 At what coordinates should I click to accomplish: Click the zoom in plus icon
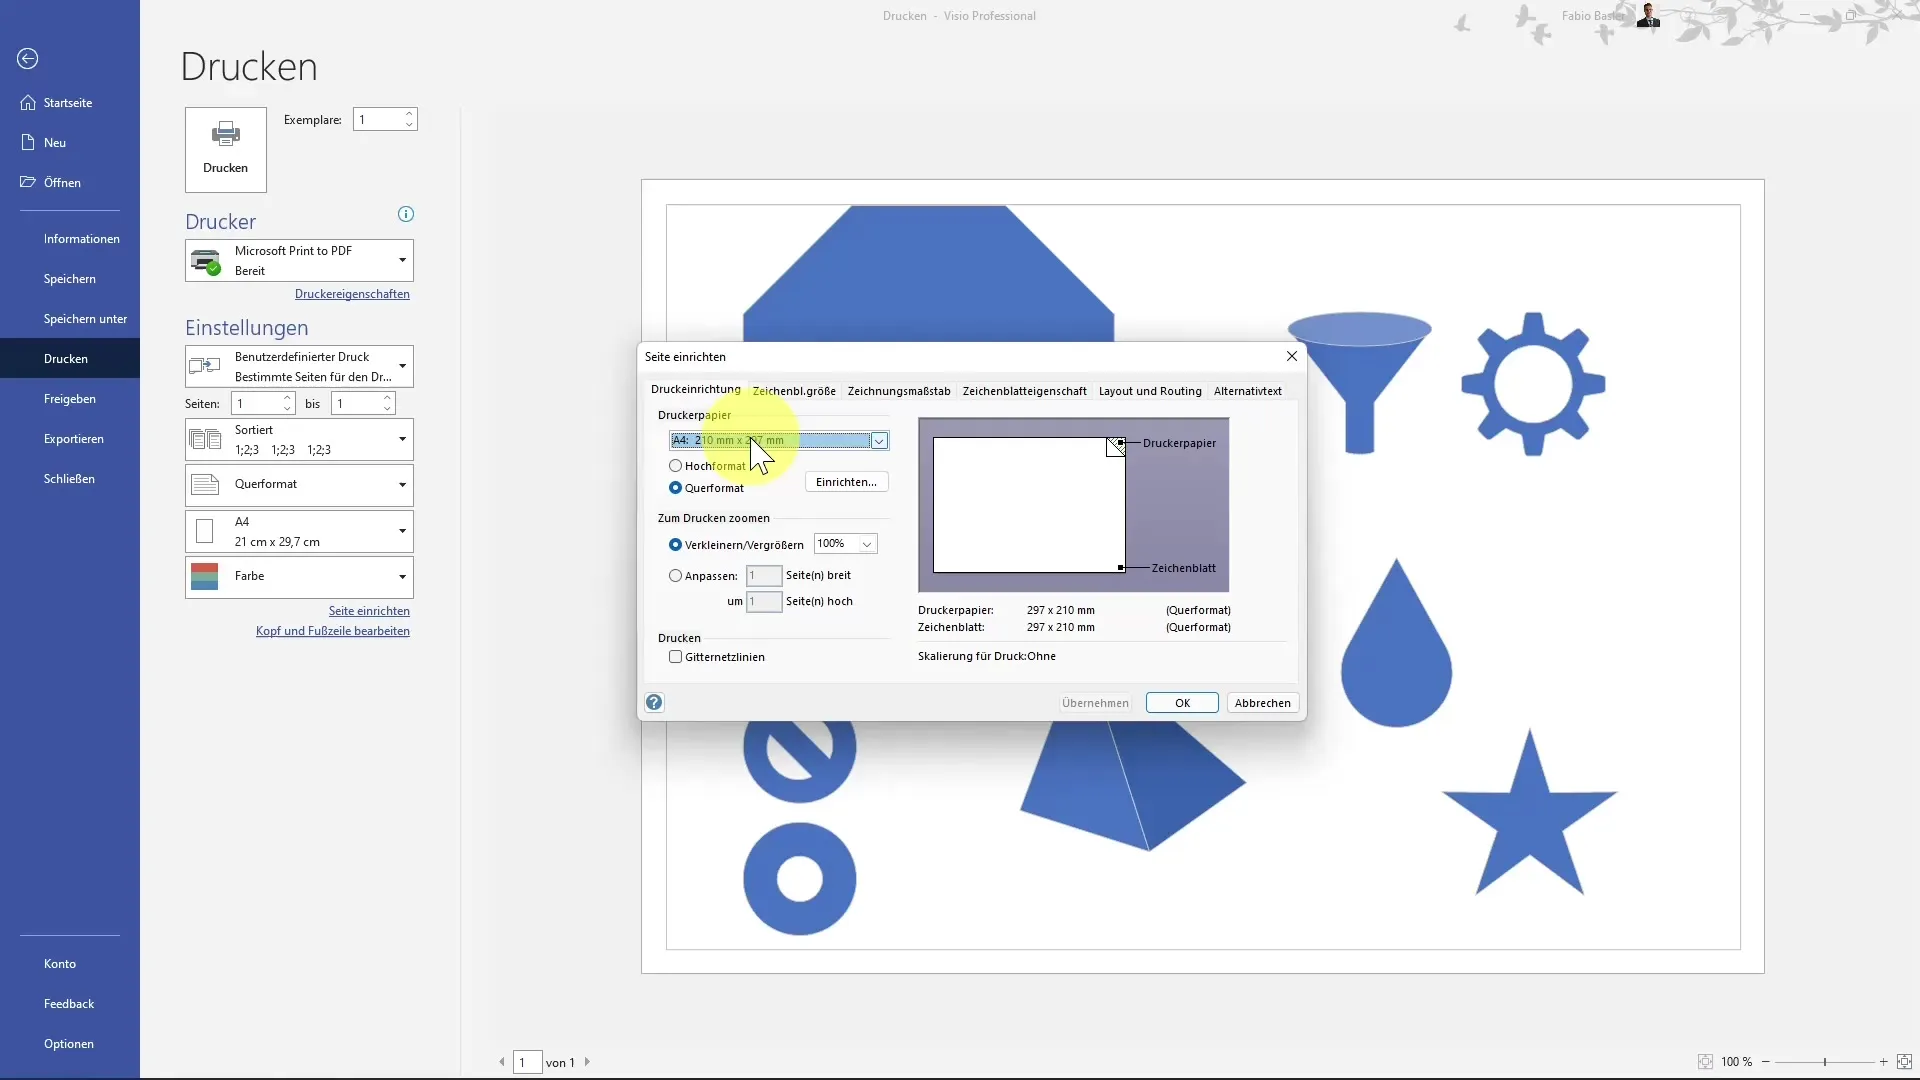click(x=1884, y=1062)
